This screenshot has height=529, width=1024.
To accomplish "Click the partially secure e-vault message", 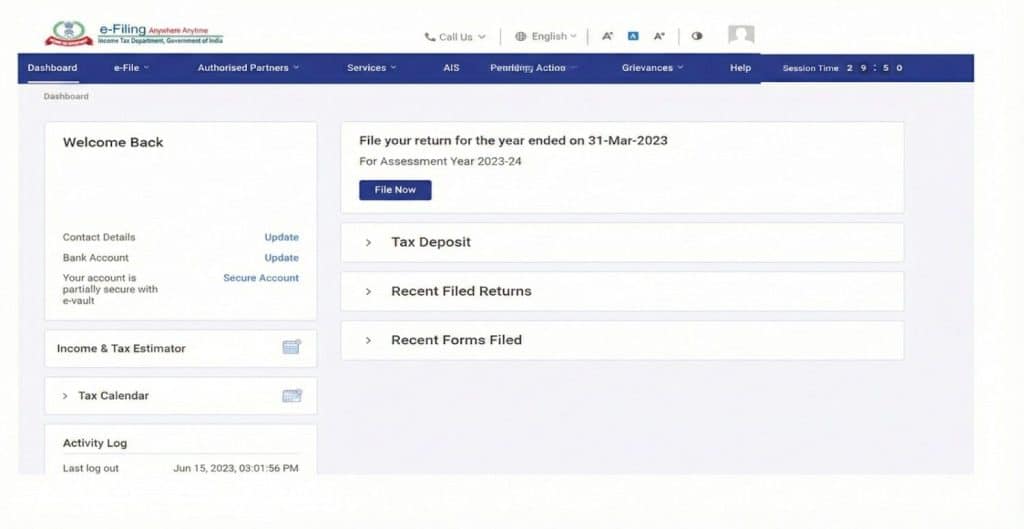I will point(110,289).
